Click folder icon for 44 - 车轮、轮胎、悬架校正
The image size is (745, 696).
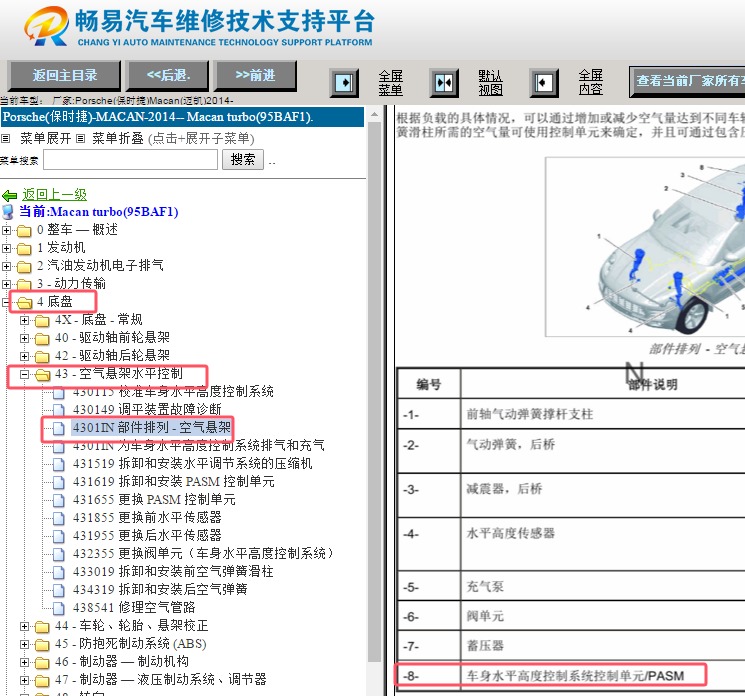tap(42, 627)
